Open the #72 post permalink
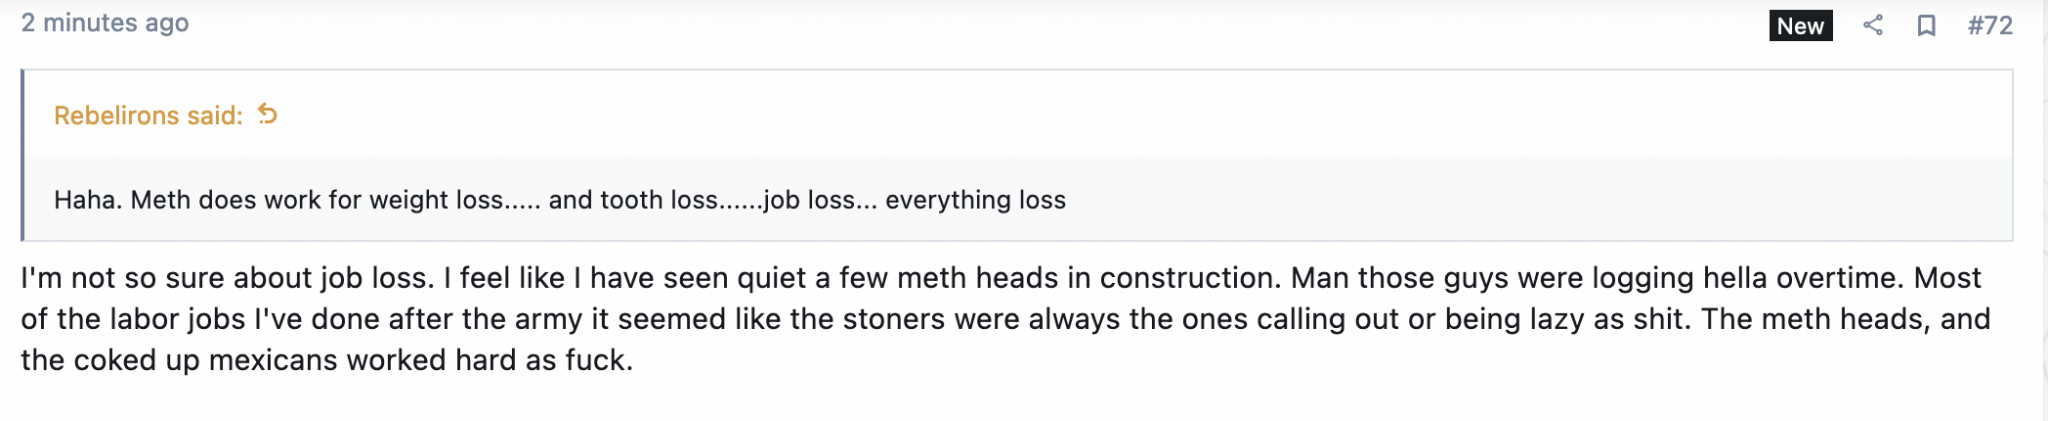 1989,25
